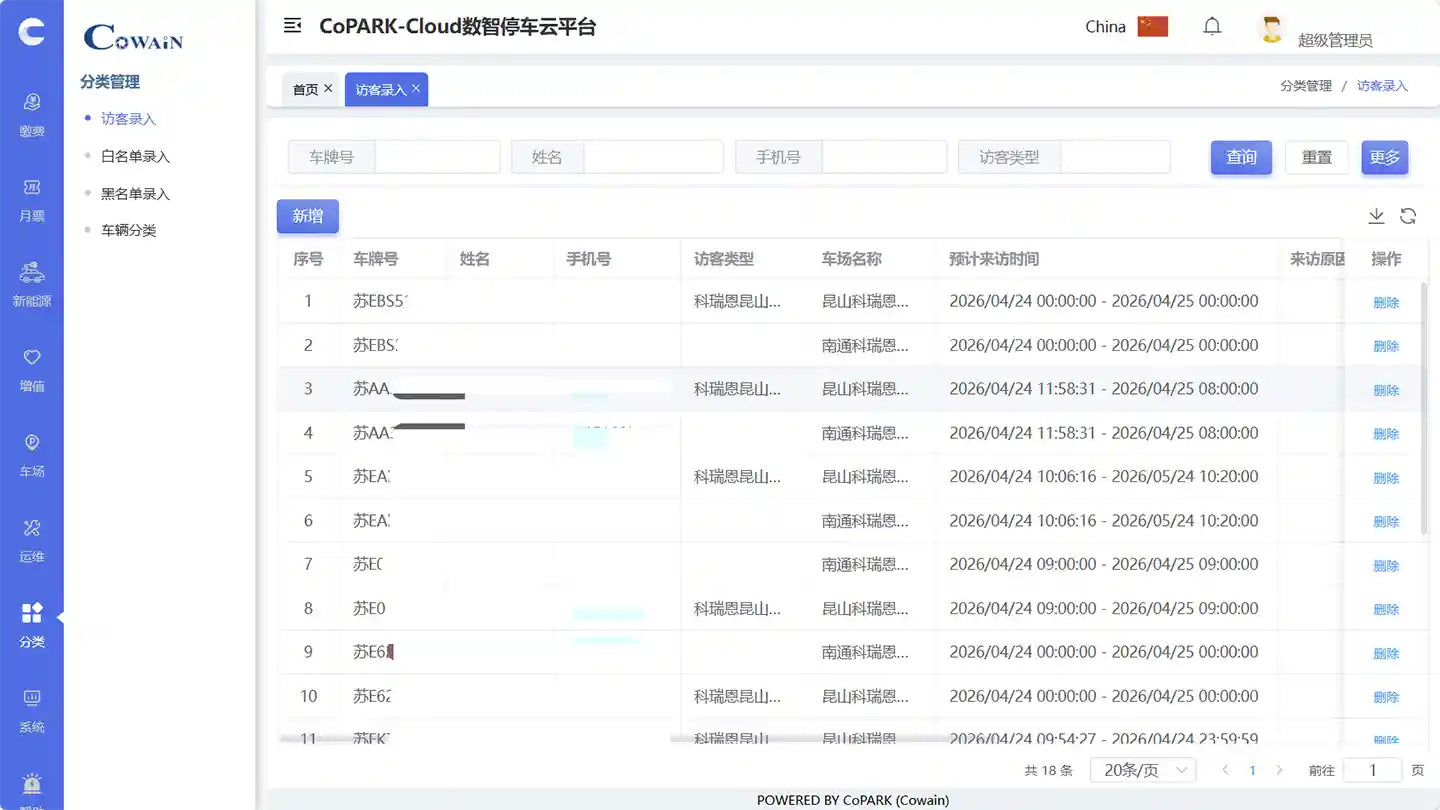Open the 系统 system section

[32, 711]
